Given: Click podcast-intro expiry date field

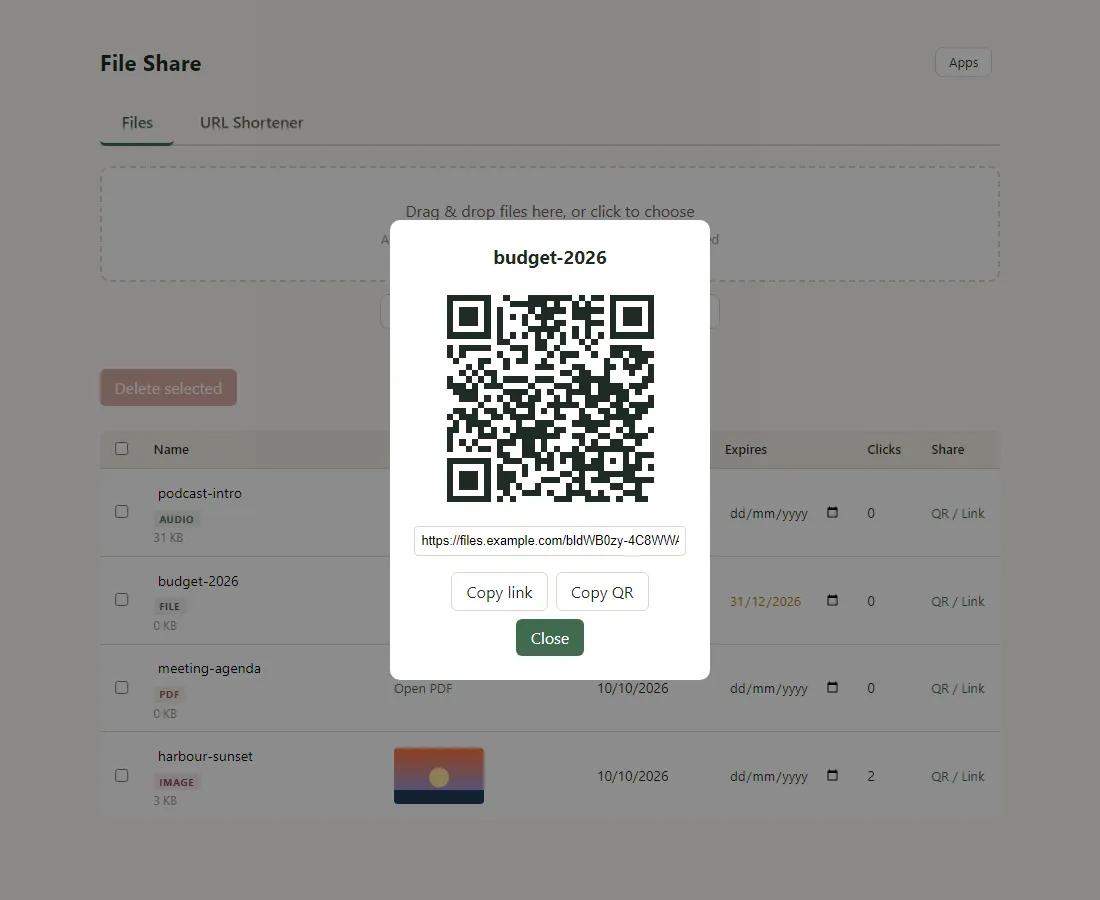Looking at the screenshot, I should [784, 513].
